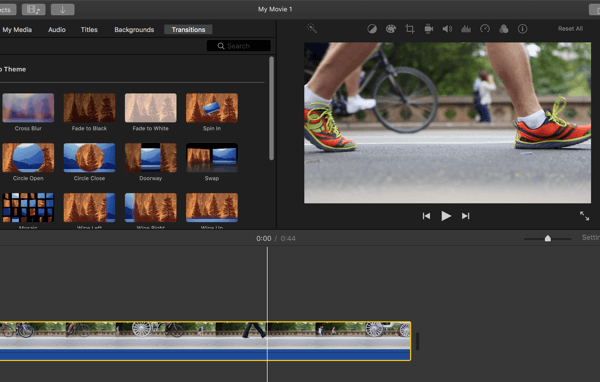Select the Mosaic transition thumbnail
Screen dimensions: 600x382
pos(28,207)
